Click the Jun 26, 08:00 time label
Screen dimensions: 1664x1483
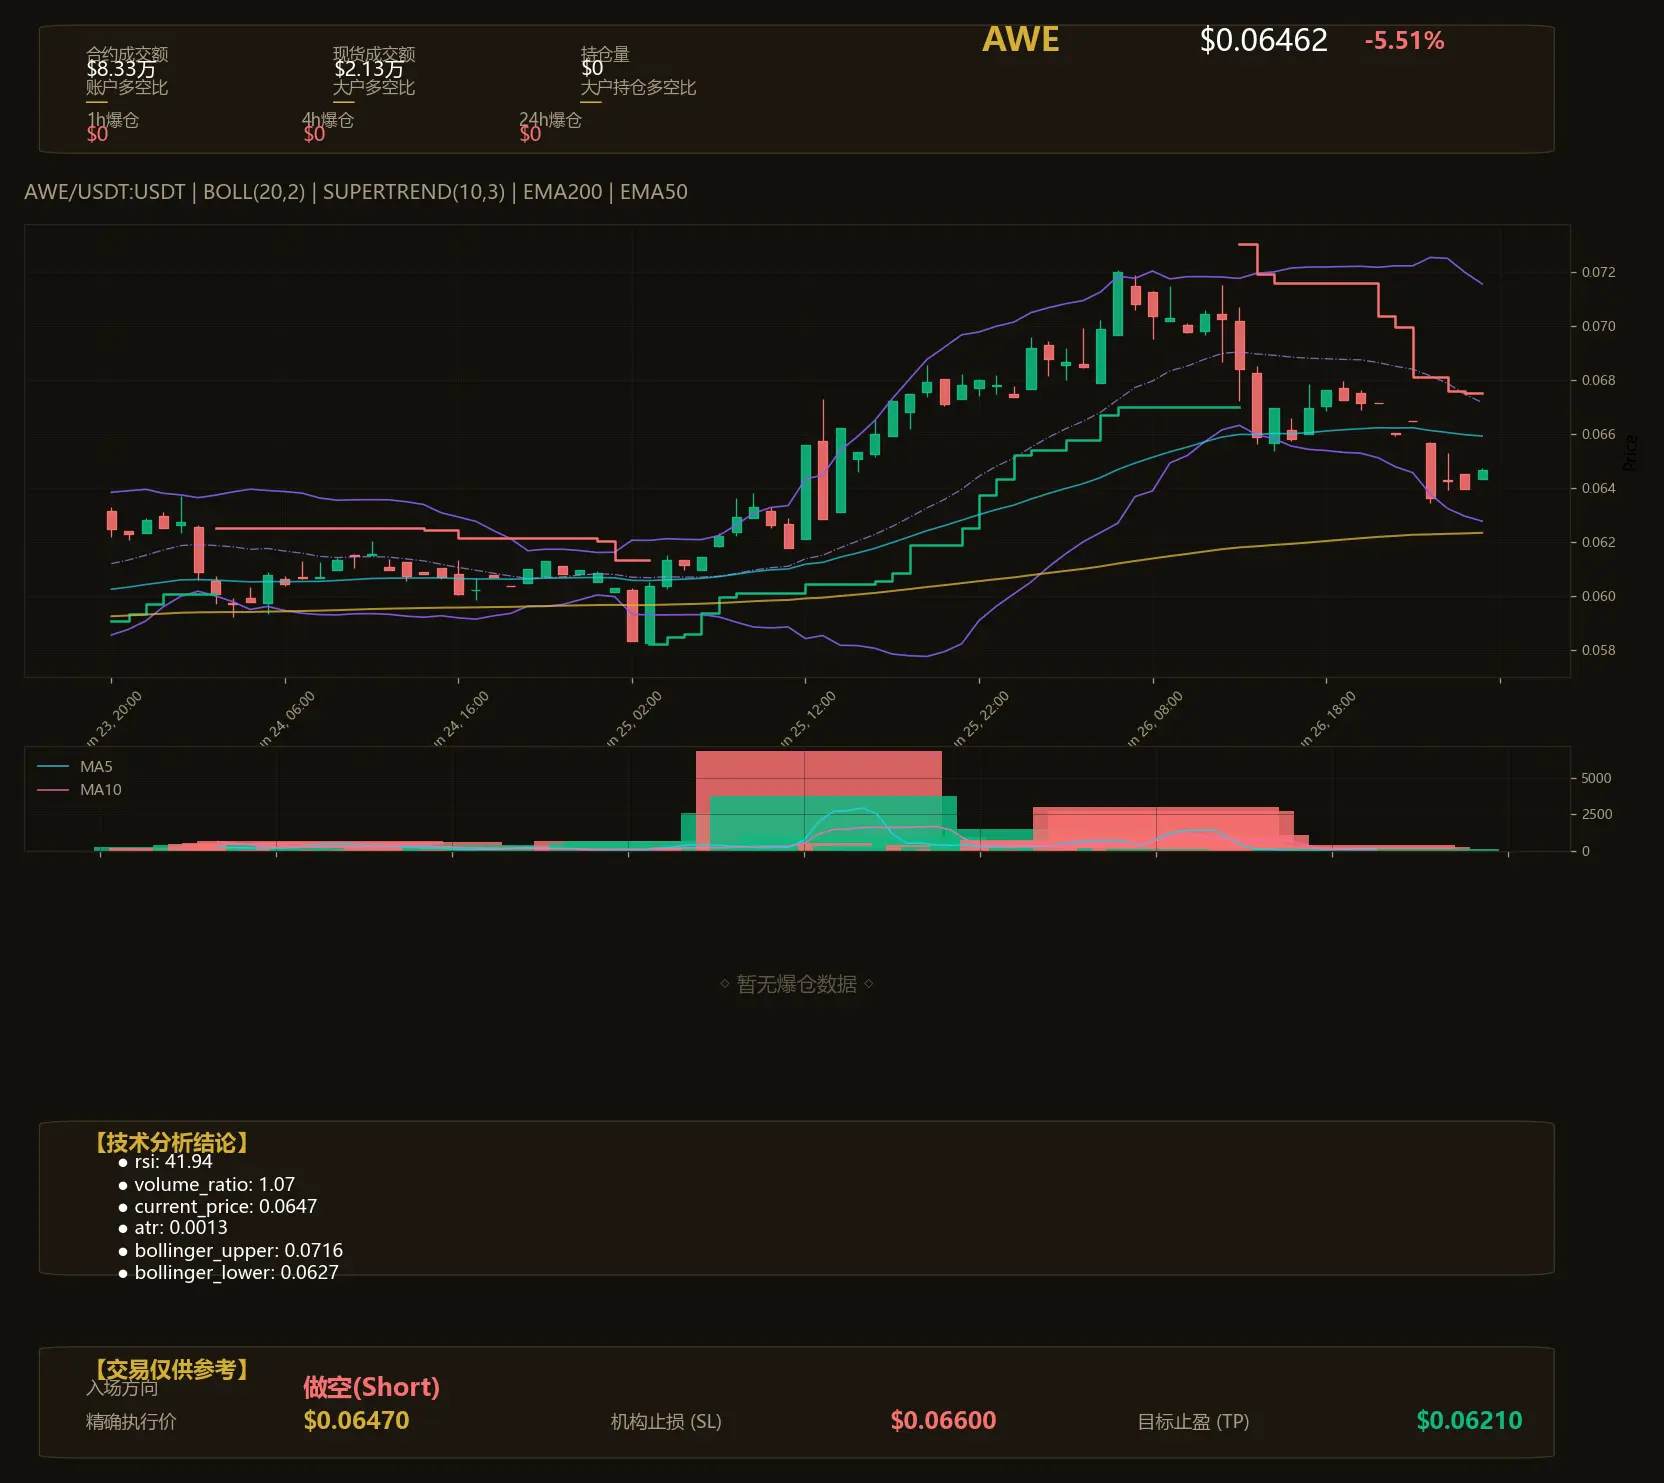coord(1155,719)
